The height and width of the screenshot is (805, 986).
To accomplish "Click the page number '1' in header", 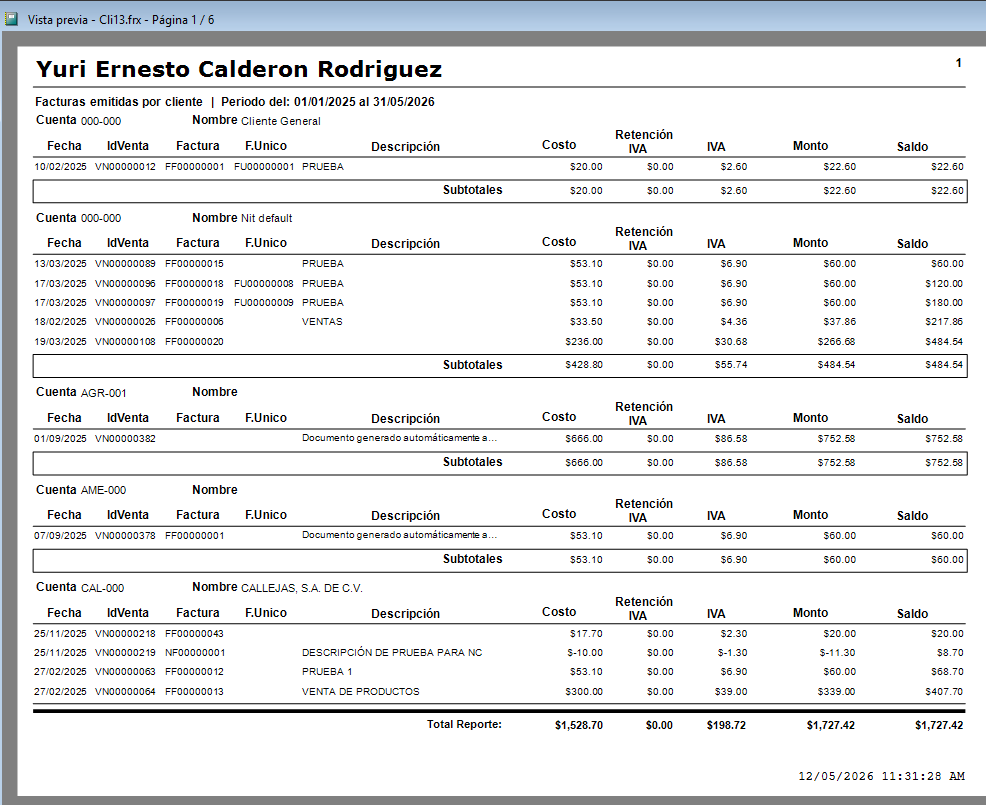I will coord(958,63).
